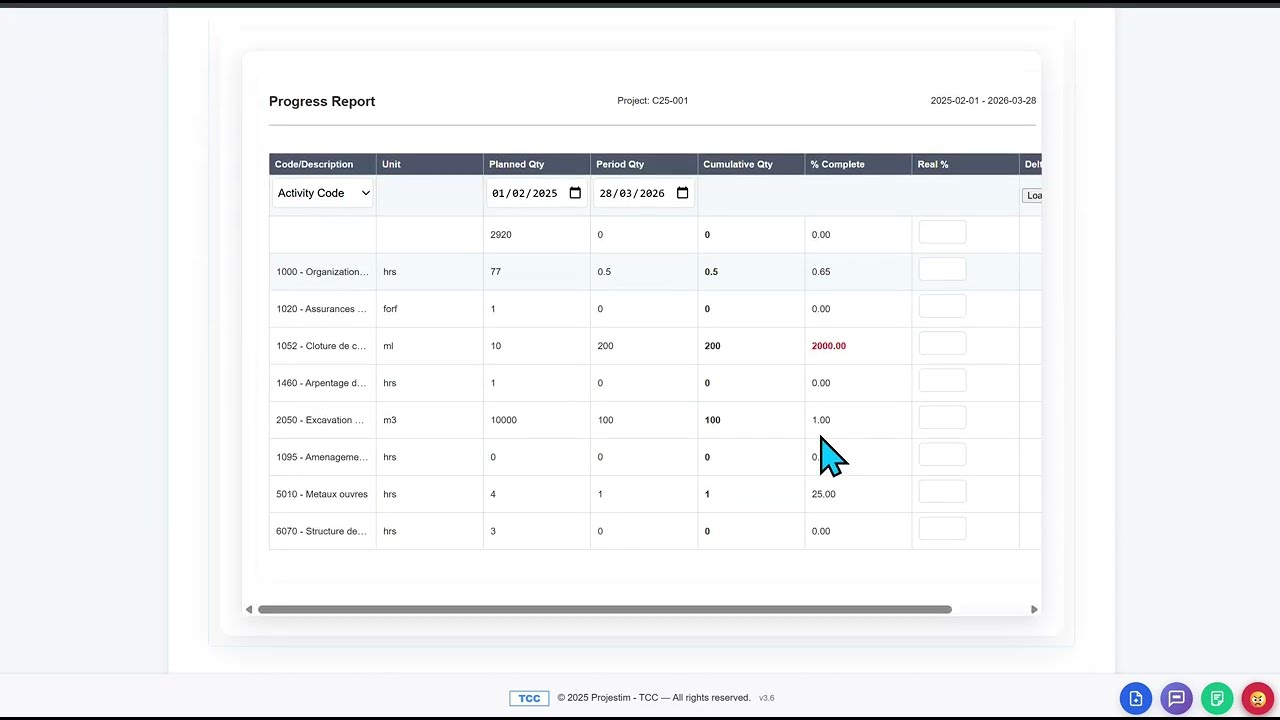Click Real % input in the totals row
This screenshot has height=720, width=1280.
942,232
